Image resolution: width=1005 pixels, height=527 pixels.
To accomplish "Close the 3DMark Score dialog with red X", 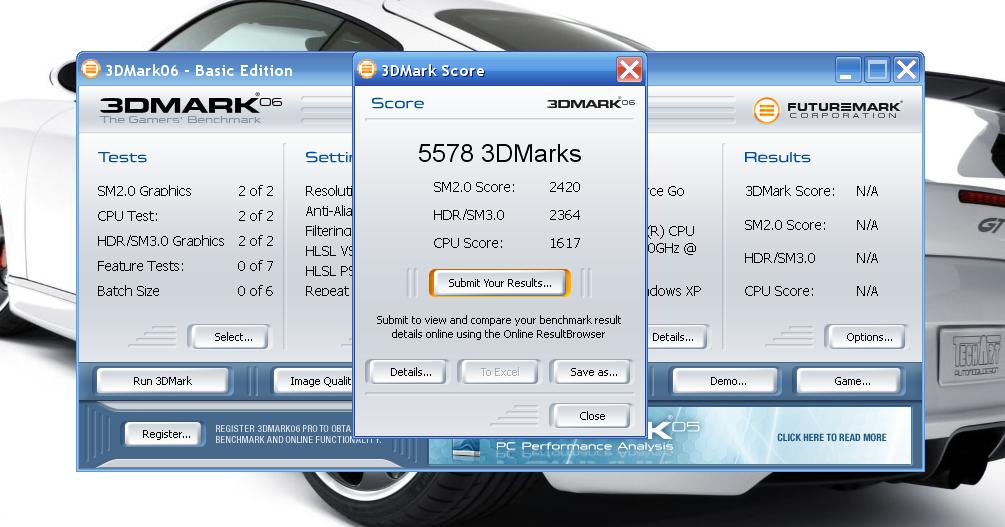I will 629,70.
